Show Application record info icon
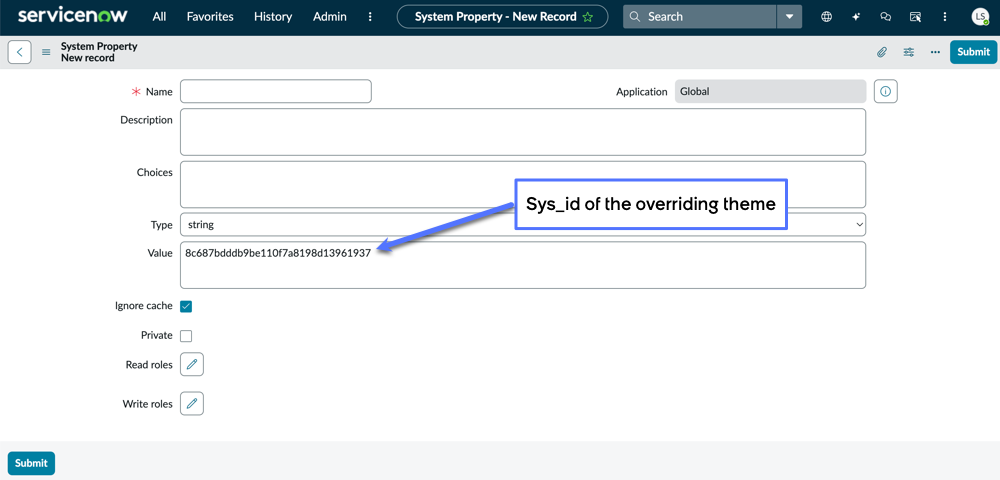 pyautogui.click(x=885, y=91)
